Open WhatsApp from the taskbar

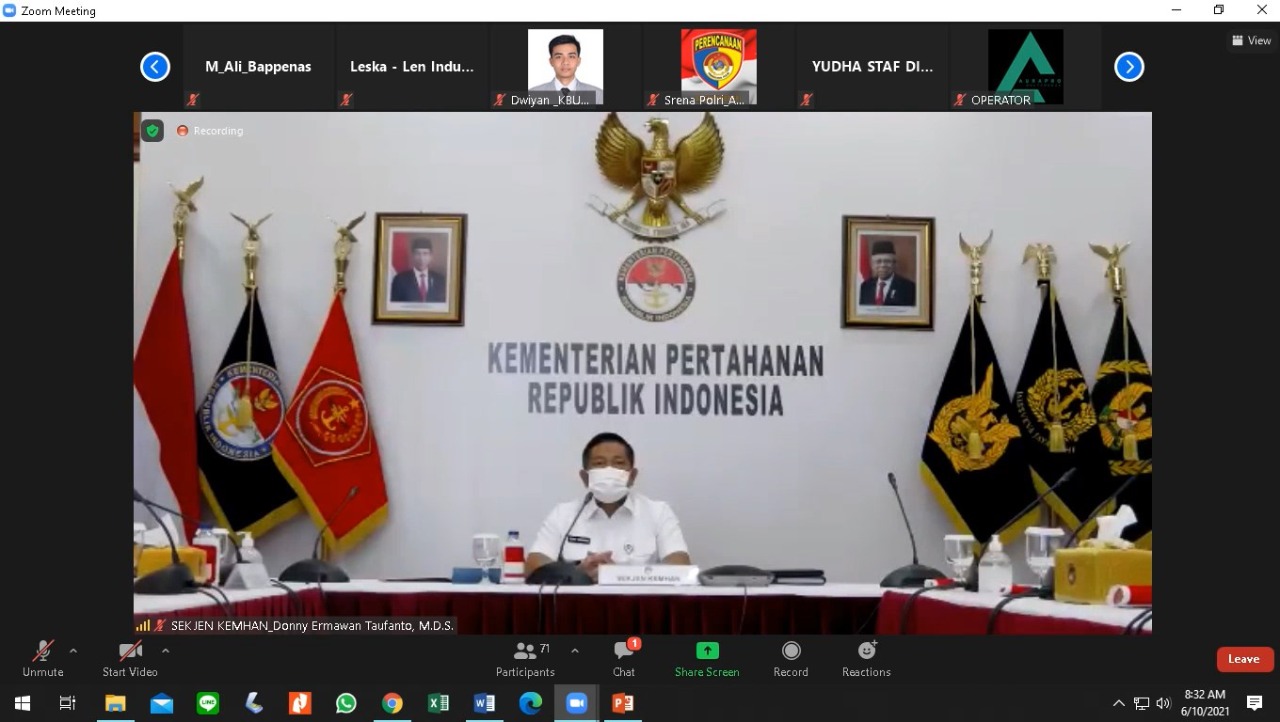click(x=346, y=703)
